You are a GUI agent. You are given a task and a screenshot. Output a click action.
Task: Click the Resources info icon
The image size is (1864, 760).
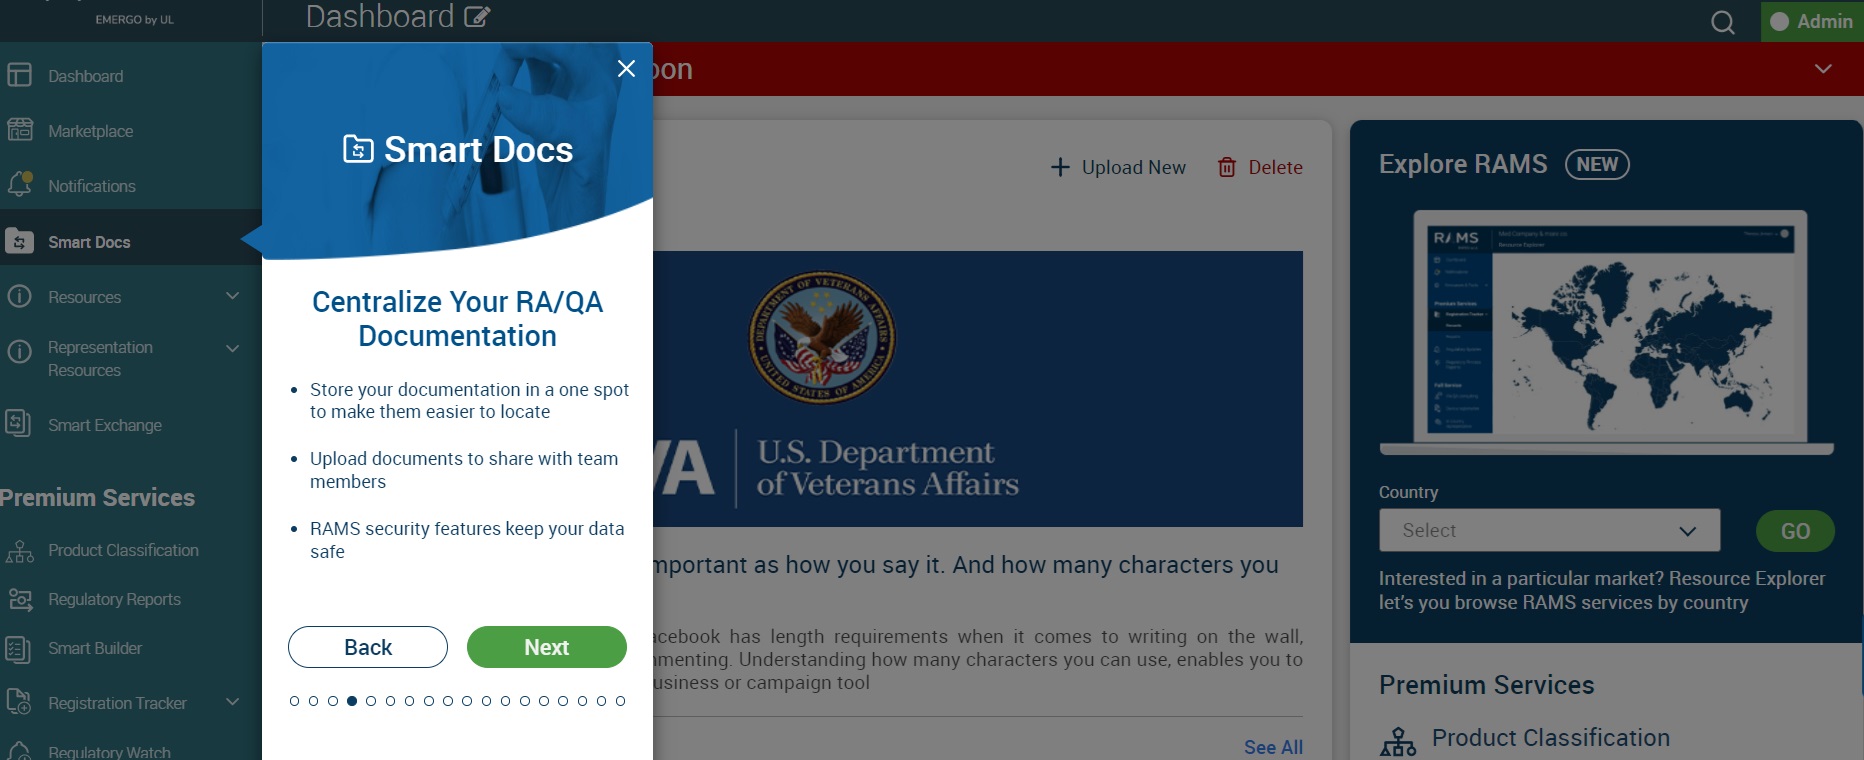click(x=19, y=296)
